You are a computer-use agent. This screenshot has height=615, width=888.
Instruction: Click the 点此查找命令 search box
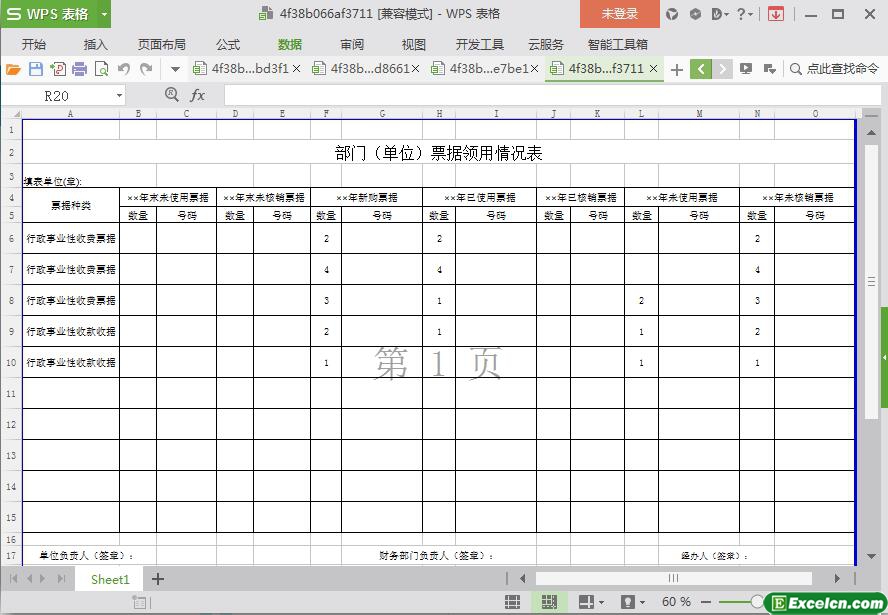click(x=834, y=69)
